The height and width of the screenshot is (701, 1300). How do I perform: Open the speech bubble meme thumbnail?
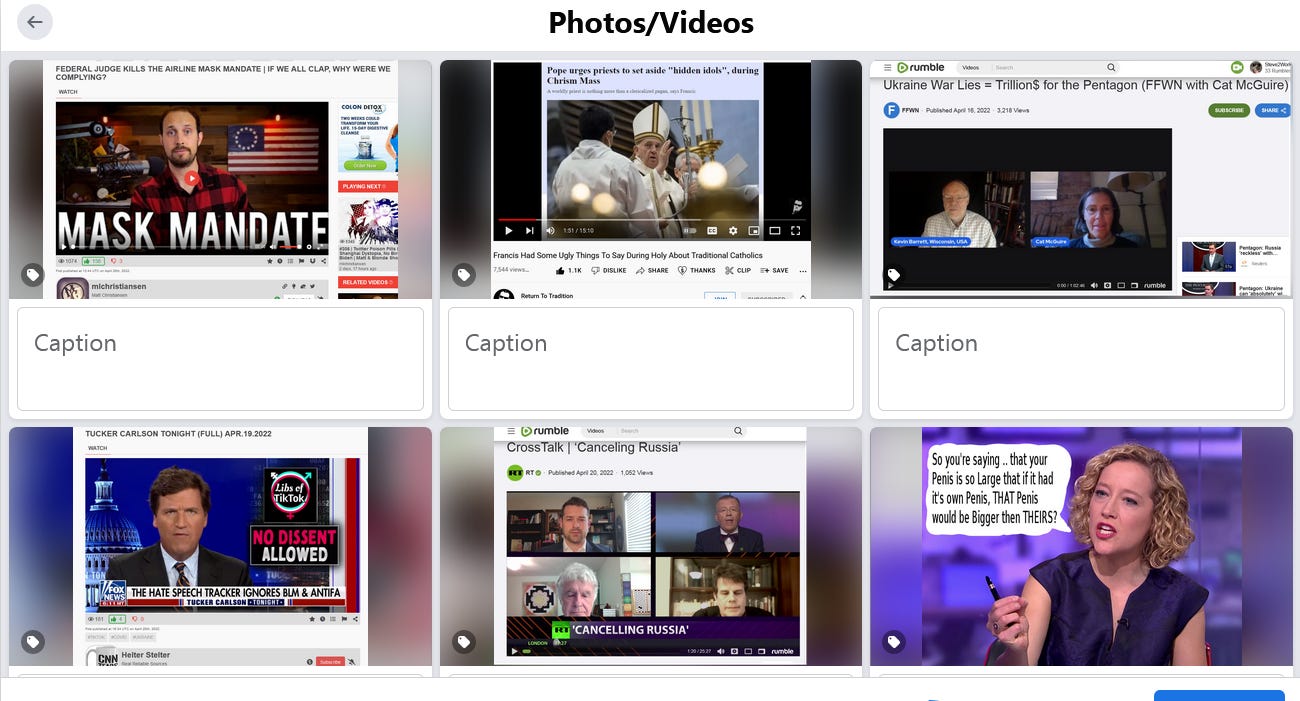point(1081,546)
